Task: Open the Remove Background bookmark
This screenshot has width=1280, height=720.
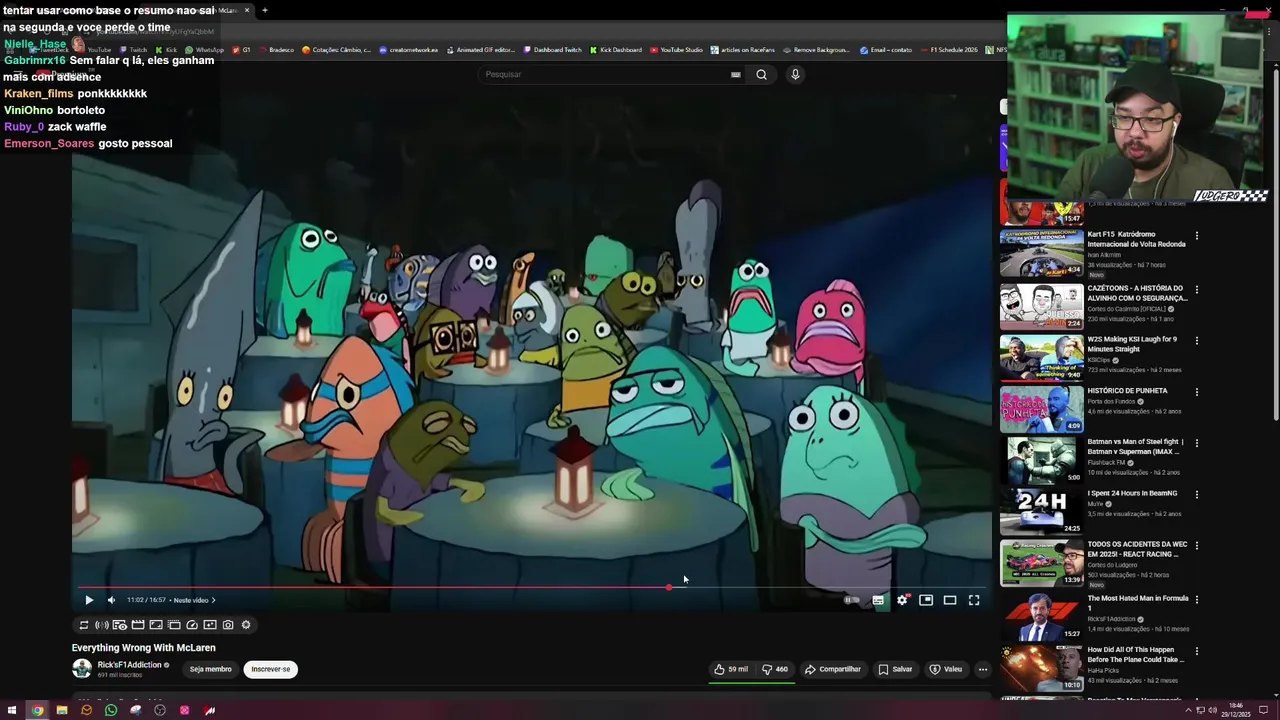Action: tap(817, 49)
